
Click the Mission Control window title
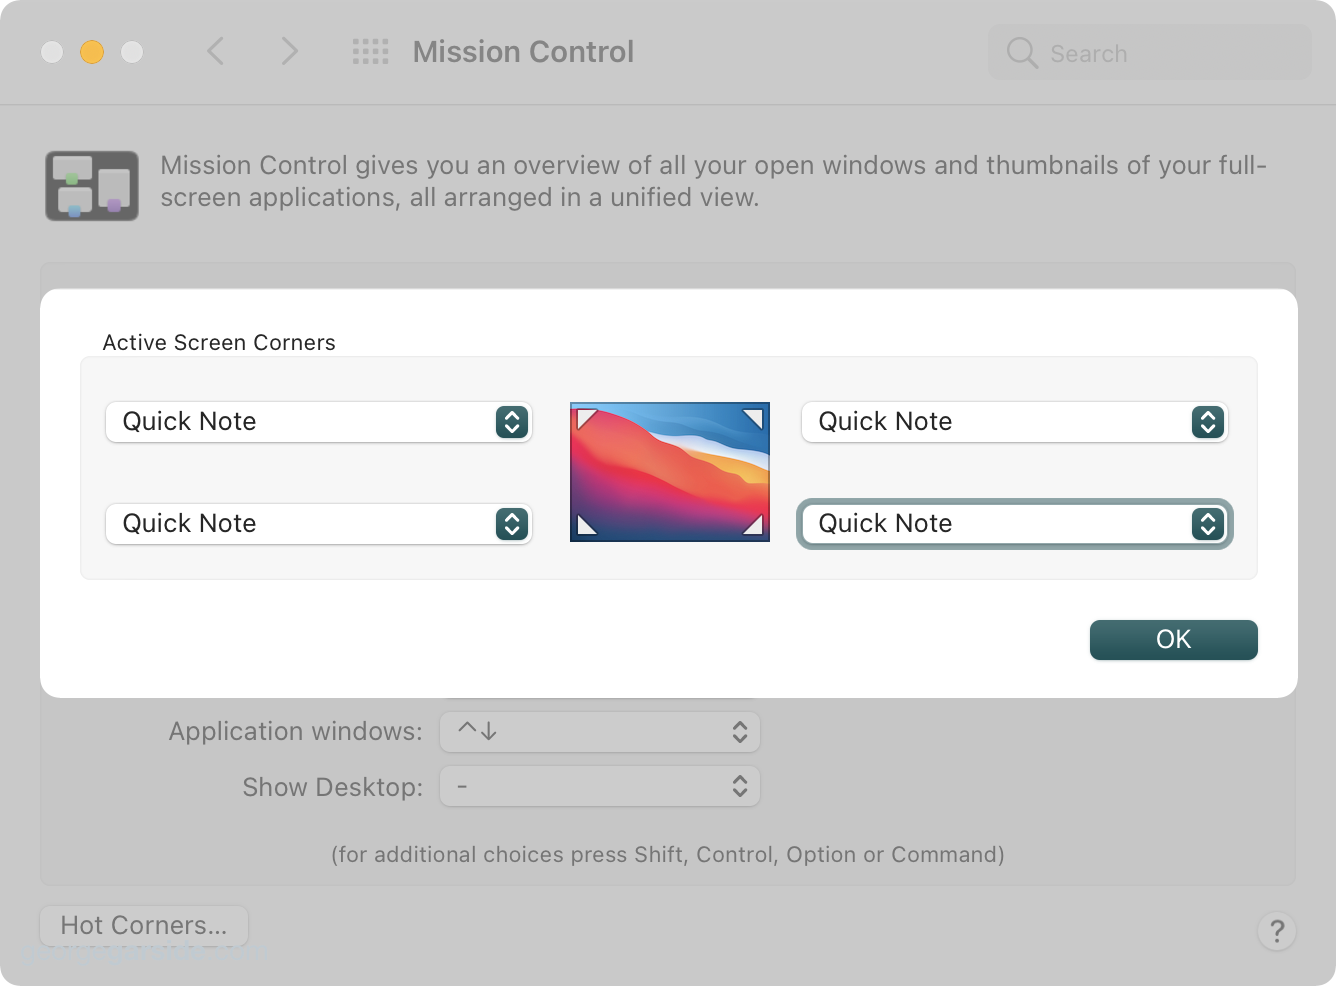[523, 52]
